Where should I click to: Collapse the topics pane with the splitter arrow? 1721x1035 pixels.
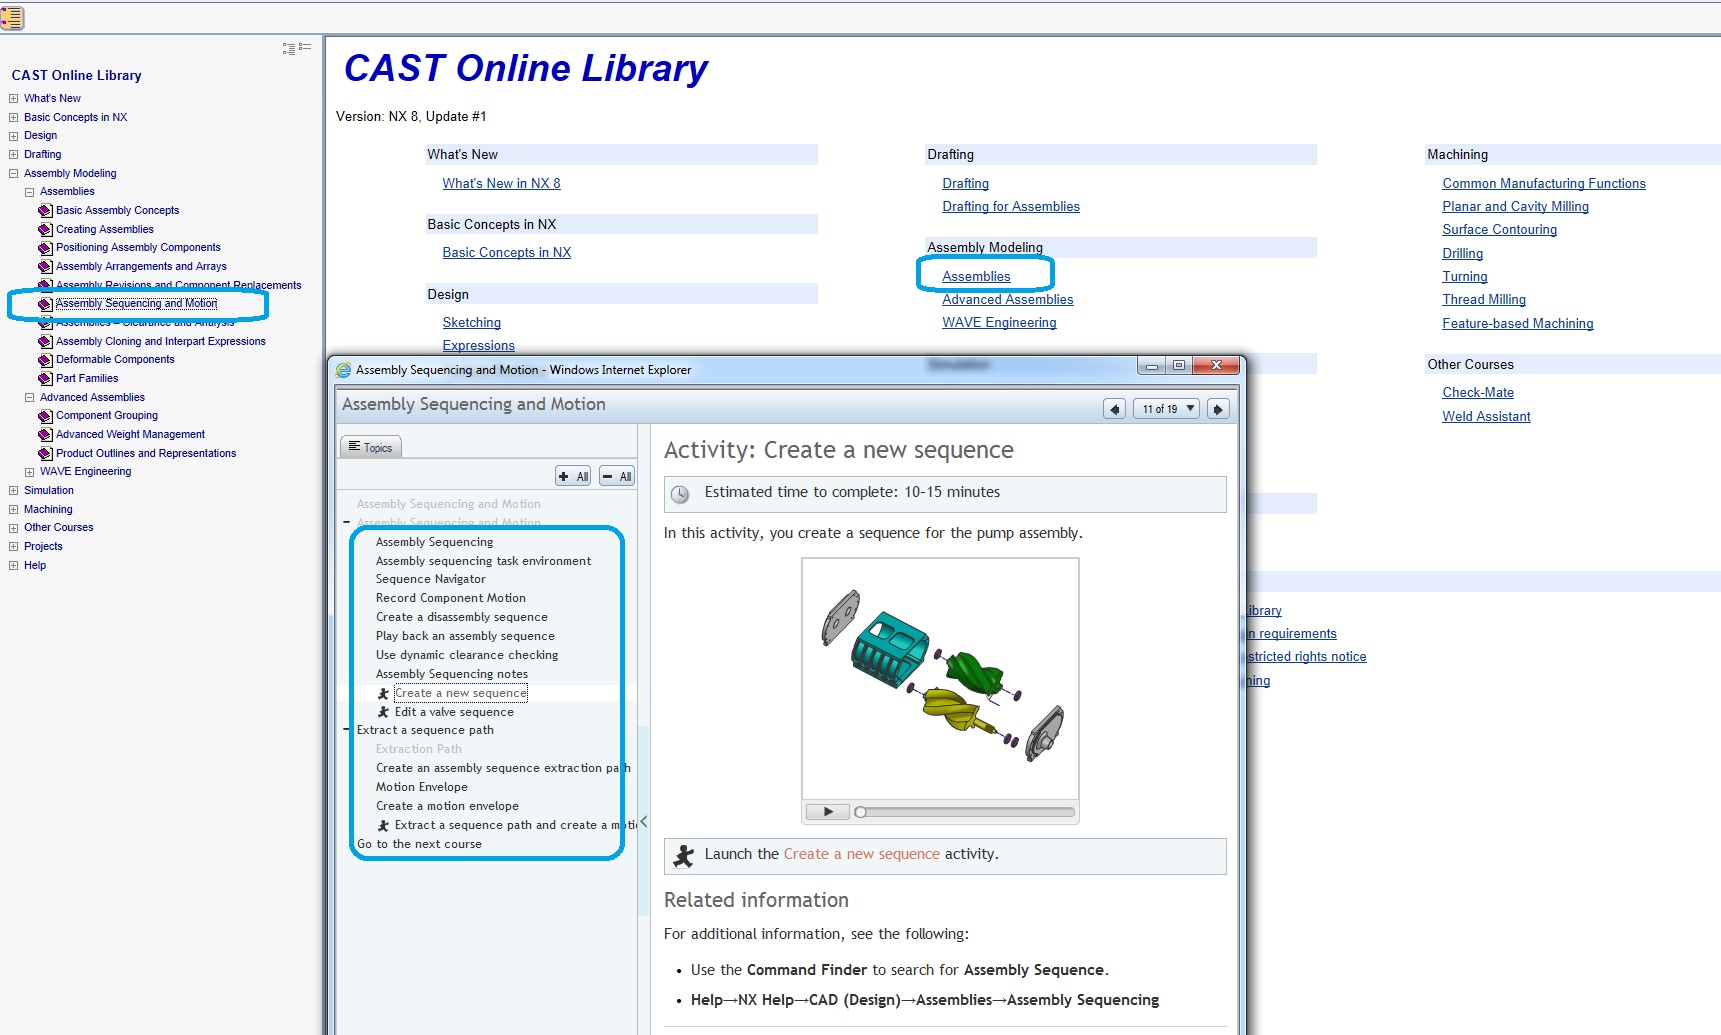coord(643,821)
